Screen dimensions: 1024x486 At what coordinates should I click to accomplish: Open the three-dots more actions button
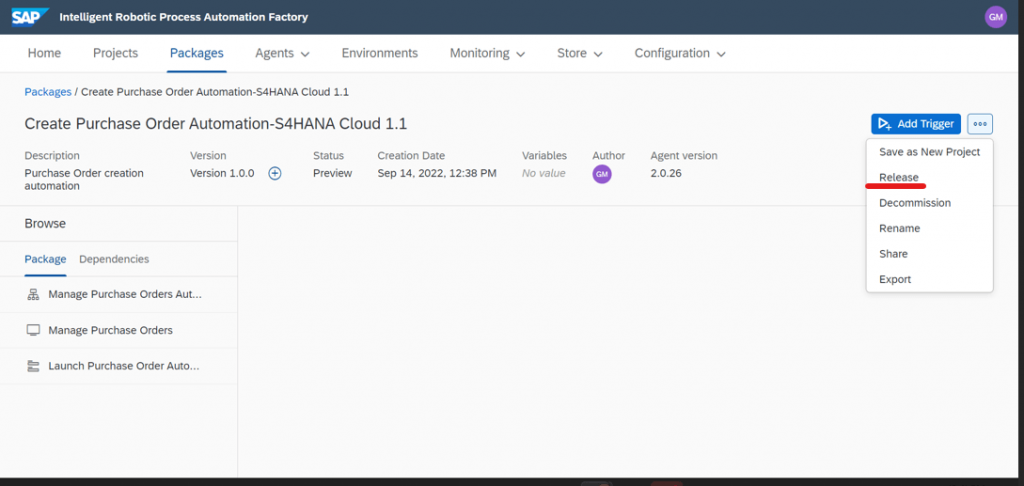pyautogui.click(x=980, y=123)
